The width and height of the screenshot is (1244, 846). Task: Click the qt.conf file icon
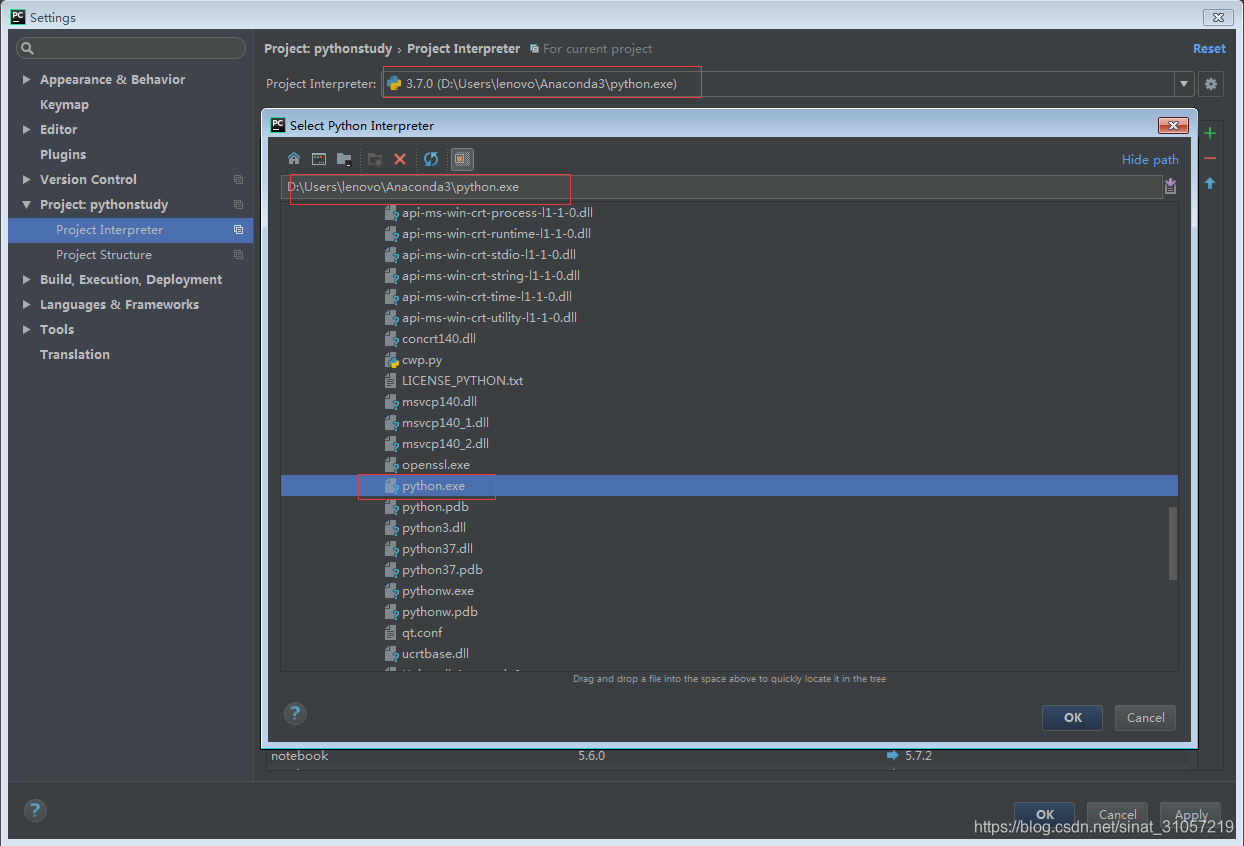(x=392, y=632)
